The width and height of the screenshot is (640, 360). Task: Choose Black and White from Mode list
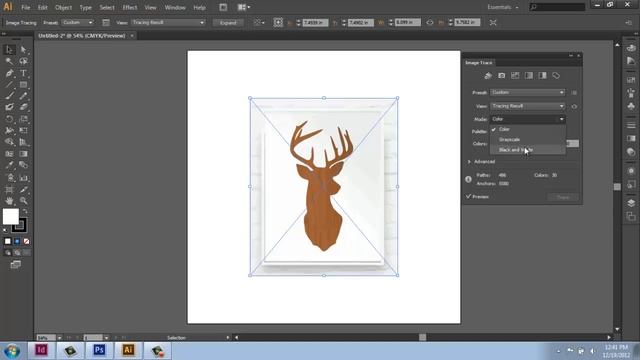(x=528, y=150)
